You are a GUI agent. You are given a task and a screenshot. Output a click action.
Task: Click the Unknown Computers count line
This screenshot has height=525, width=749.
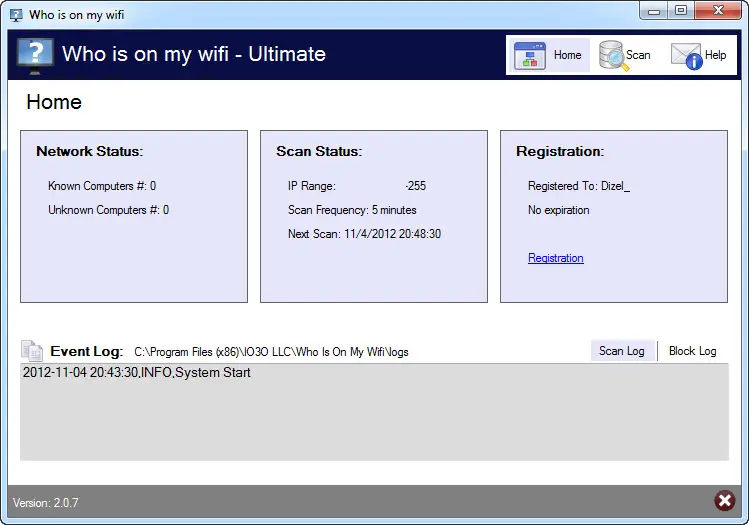(x=108, y=210)
